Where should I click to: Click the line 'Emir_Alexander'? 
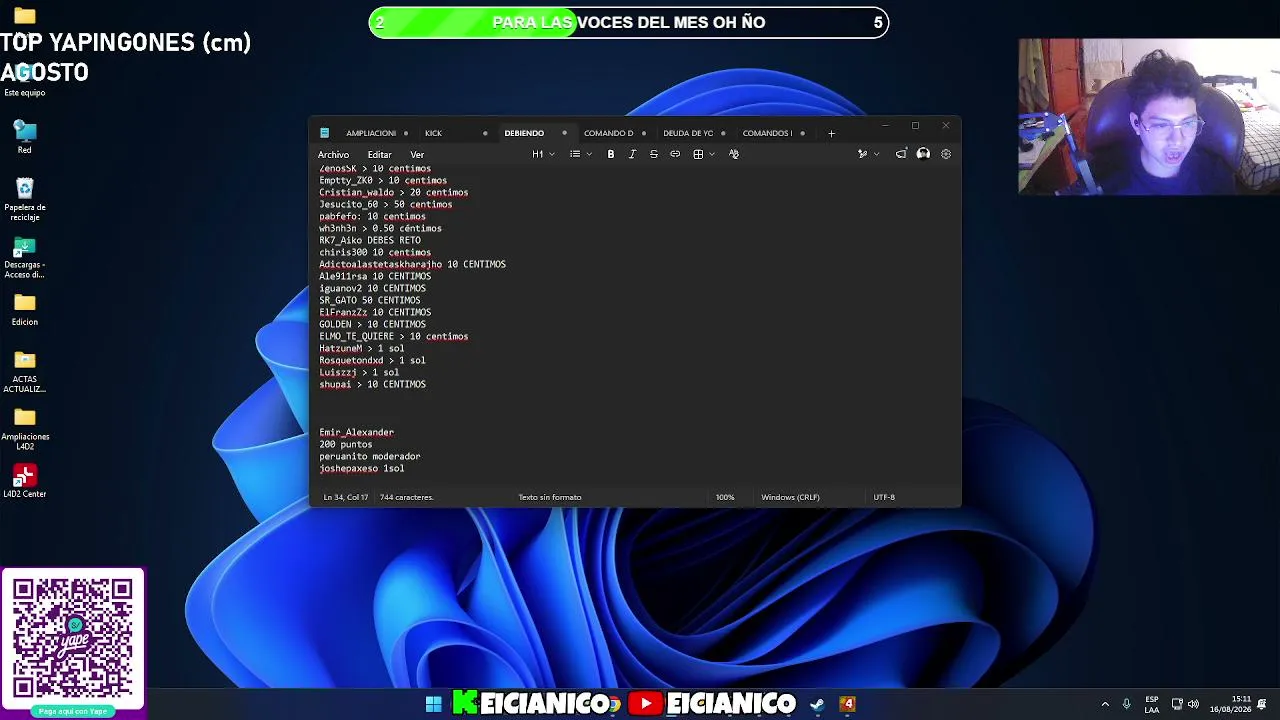click(x=357, y=432)
